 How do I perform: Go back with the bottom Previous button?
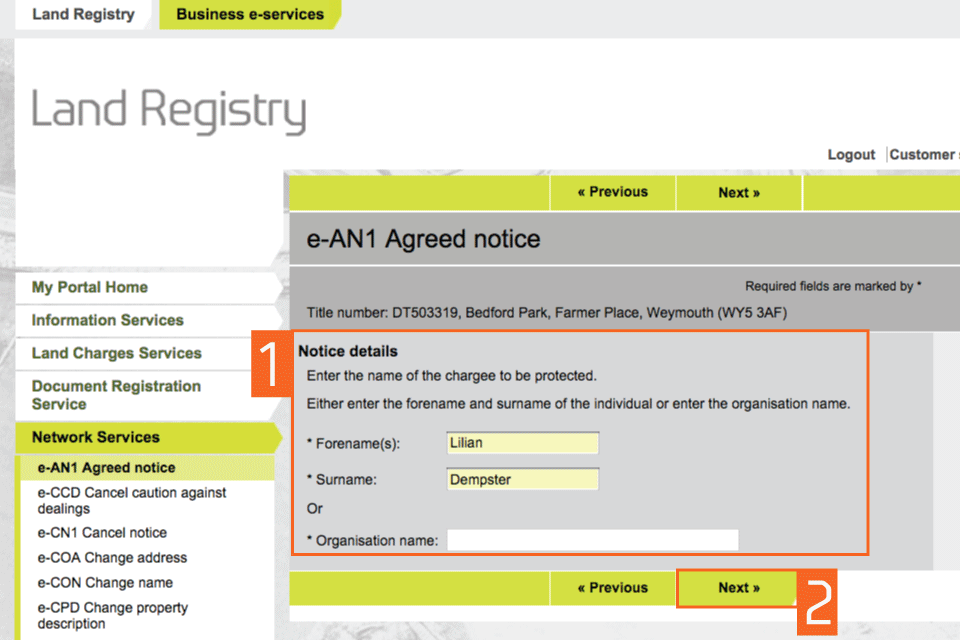pos(612,588)
